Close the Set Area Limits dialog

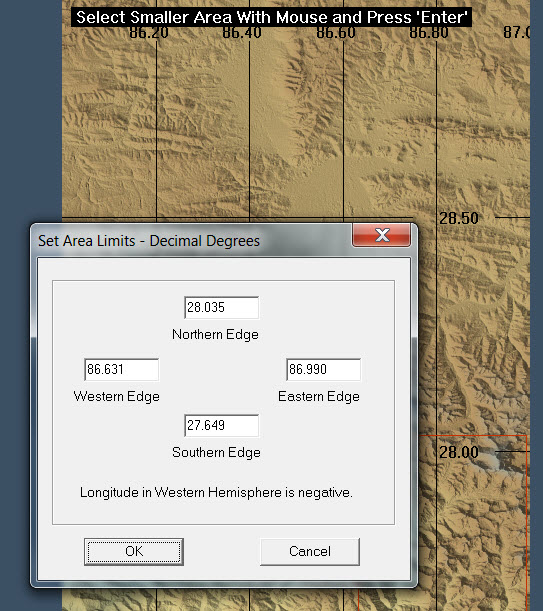click(382, 235)
